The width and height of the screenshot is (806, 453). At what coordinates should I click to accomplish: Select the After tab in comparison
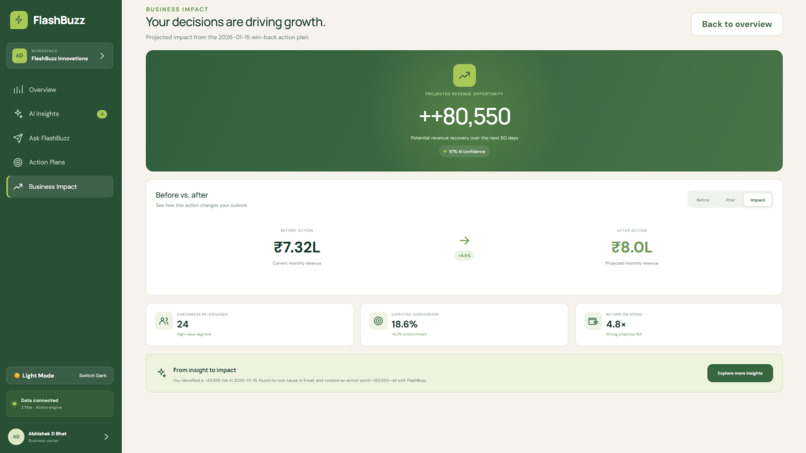point(730,200)
